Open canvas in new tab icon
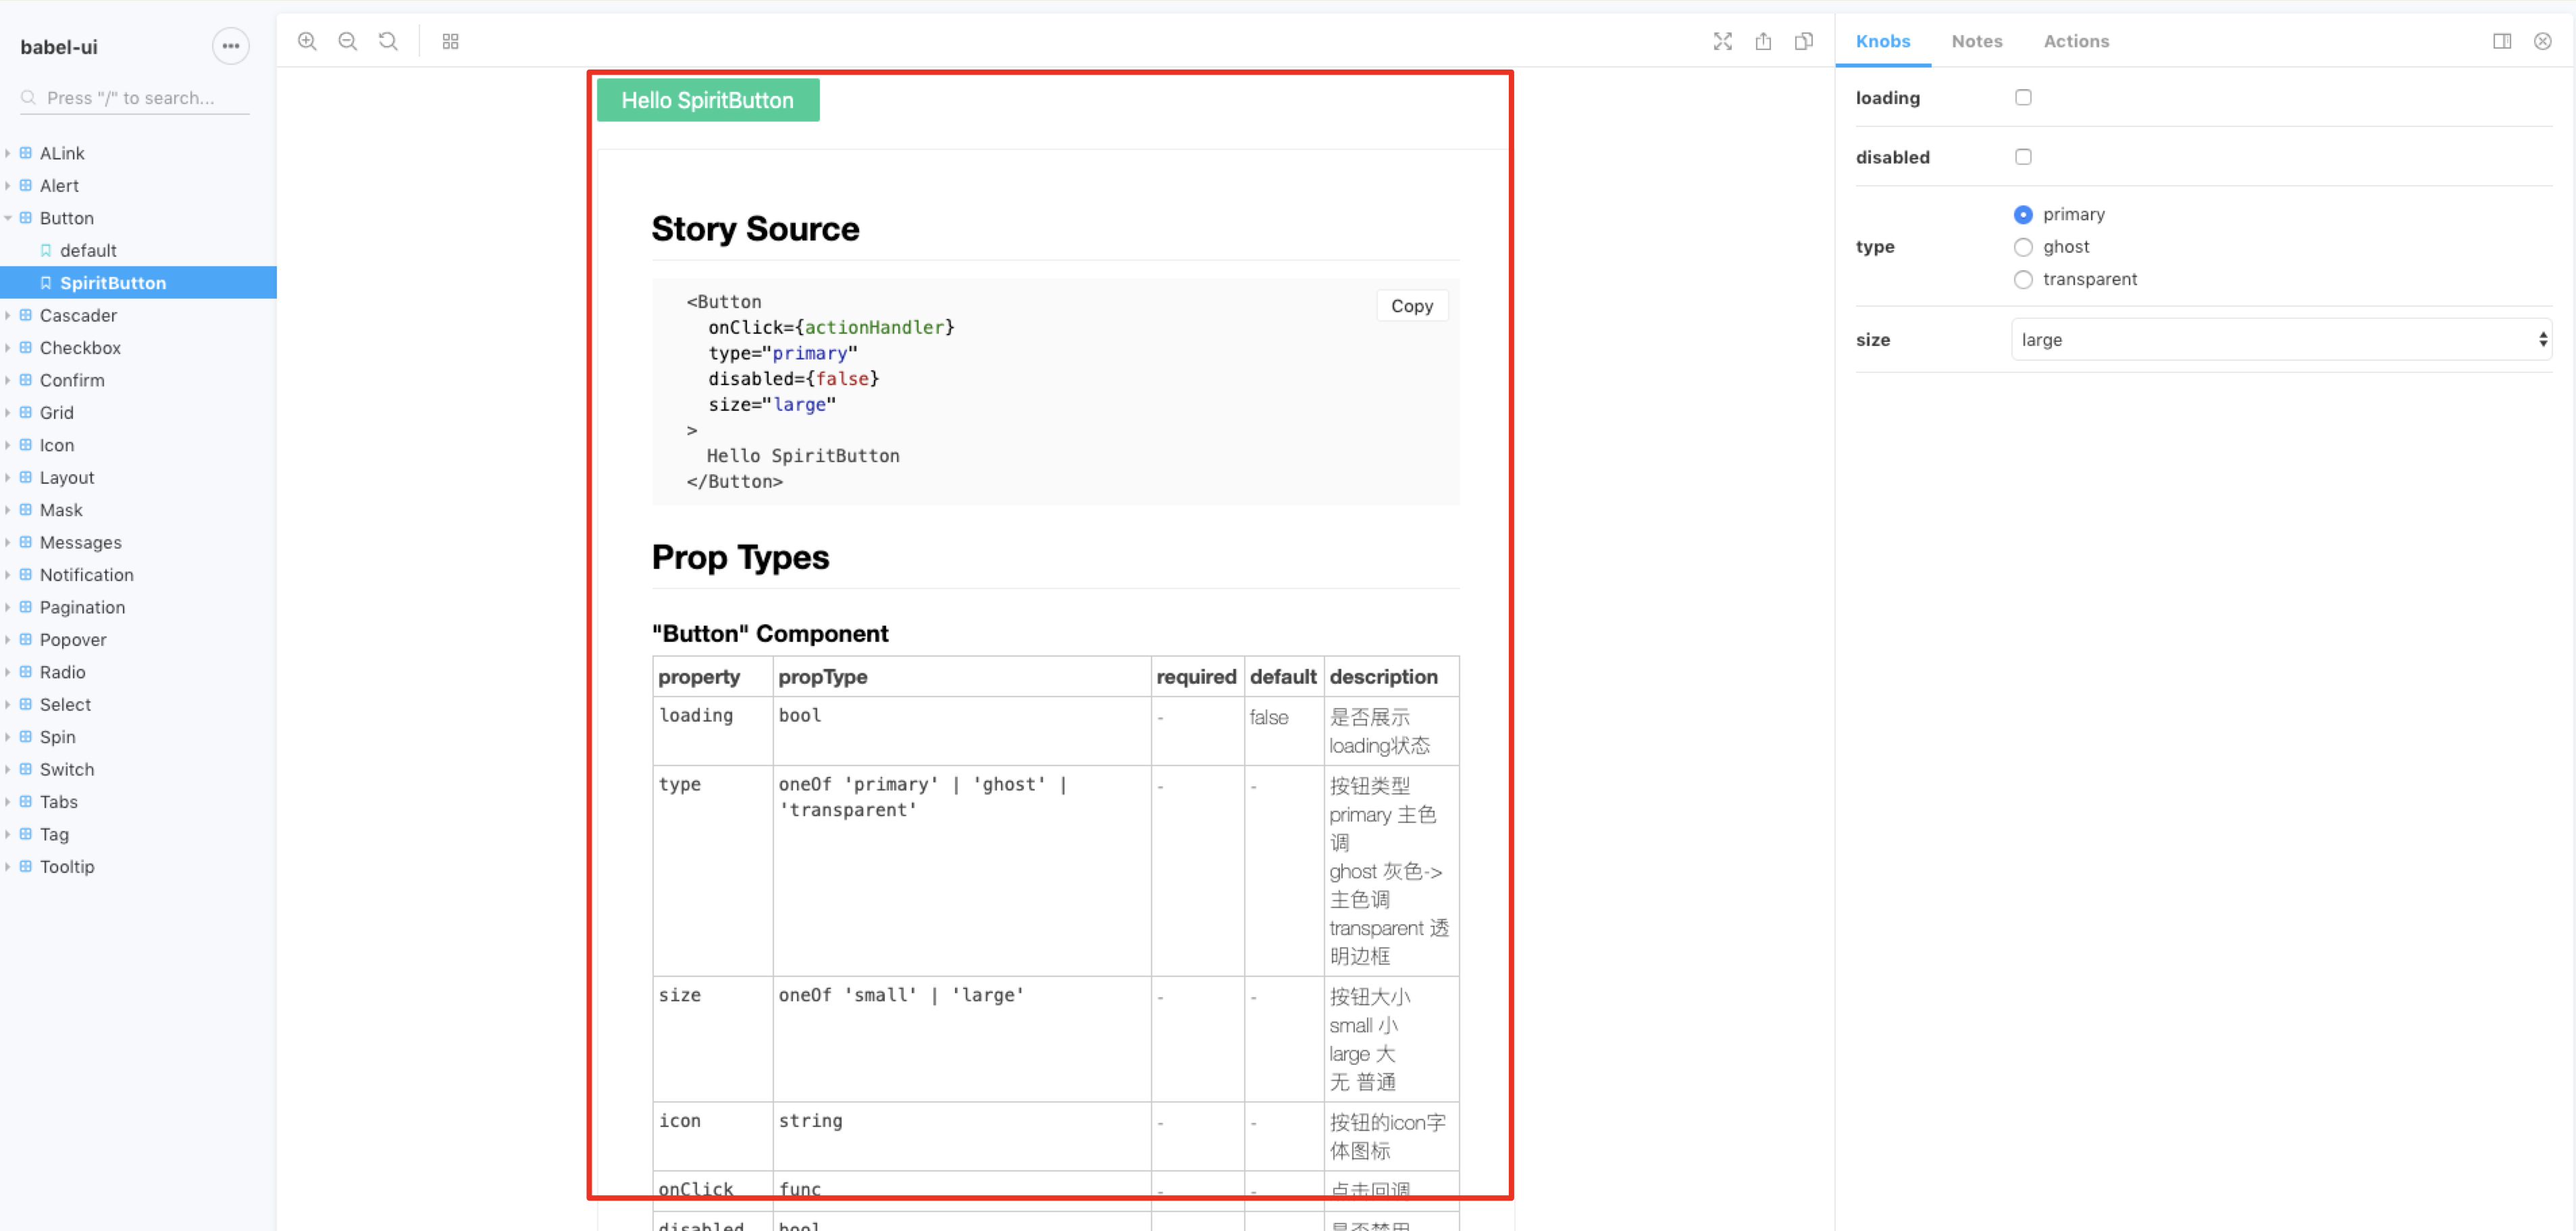2576x1231 pixels. (x=1763, y=41)
